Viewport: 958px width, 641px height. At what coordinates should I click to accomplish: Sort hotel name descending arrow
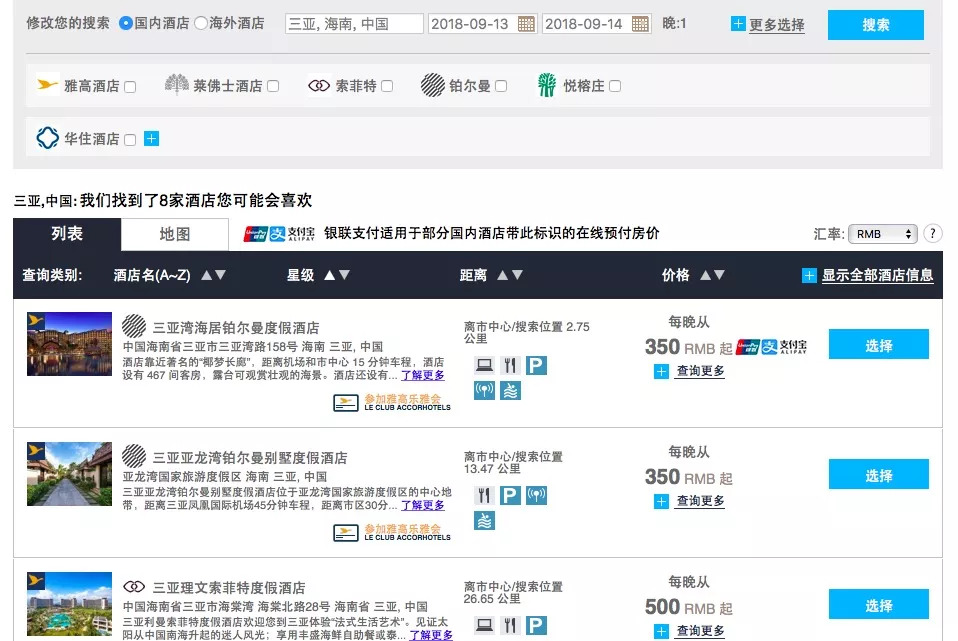[x=221, y=275]
